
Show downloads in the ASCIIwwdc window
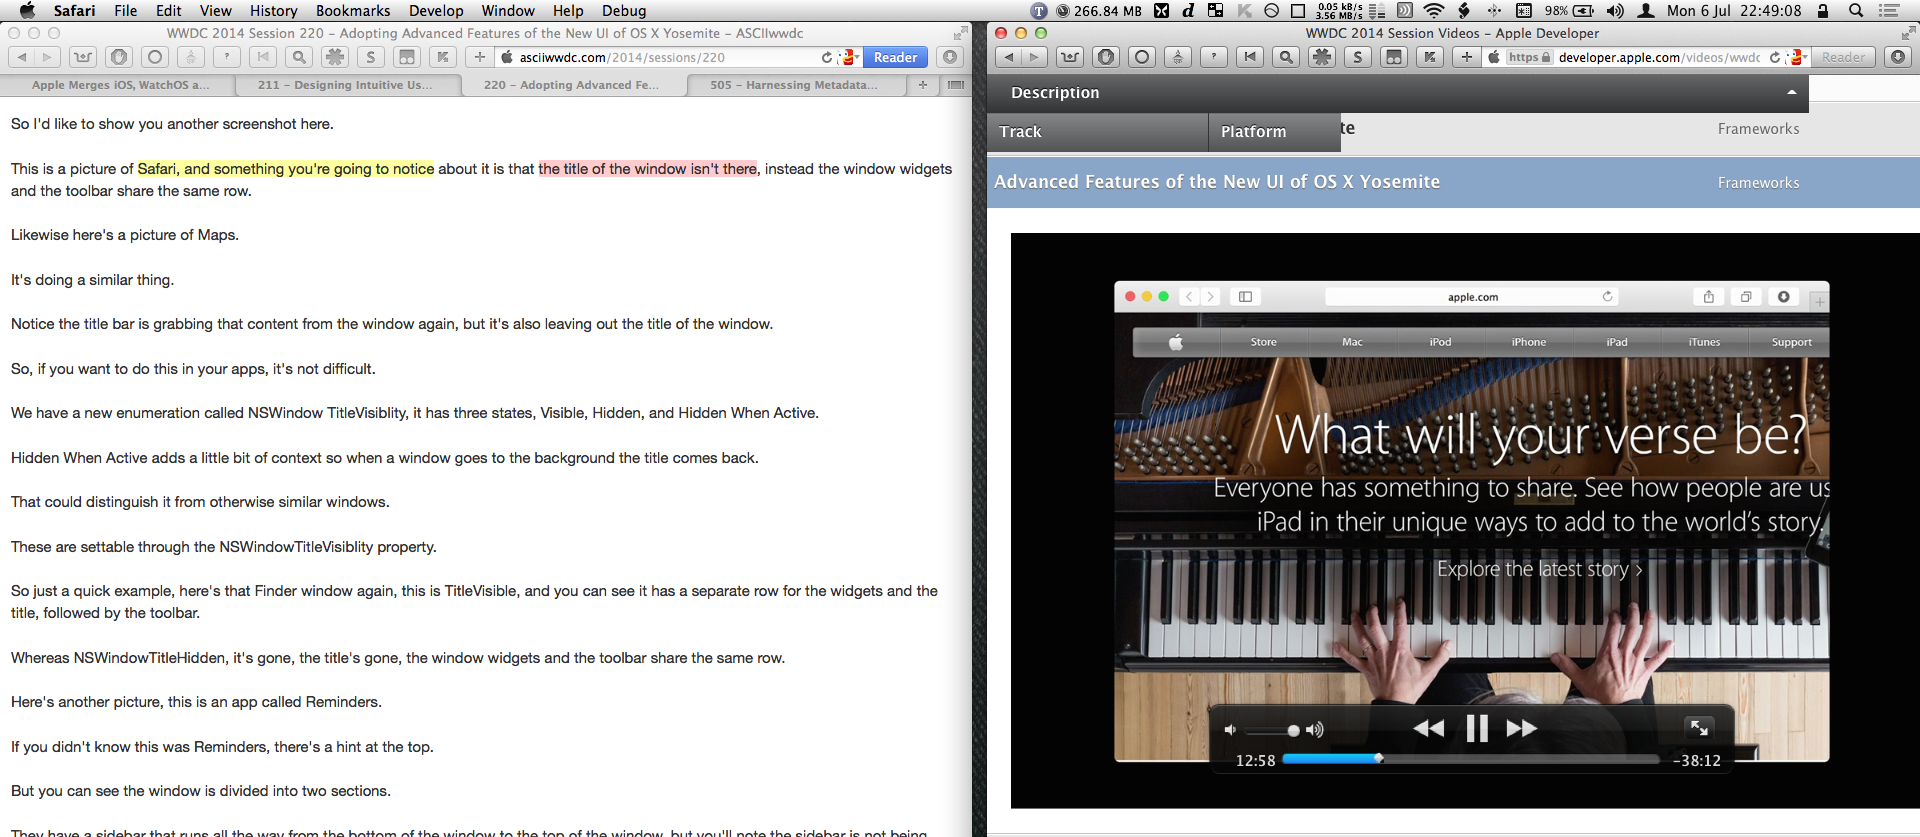click(x=950, y=57)
